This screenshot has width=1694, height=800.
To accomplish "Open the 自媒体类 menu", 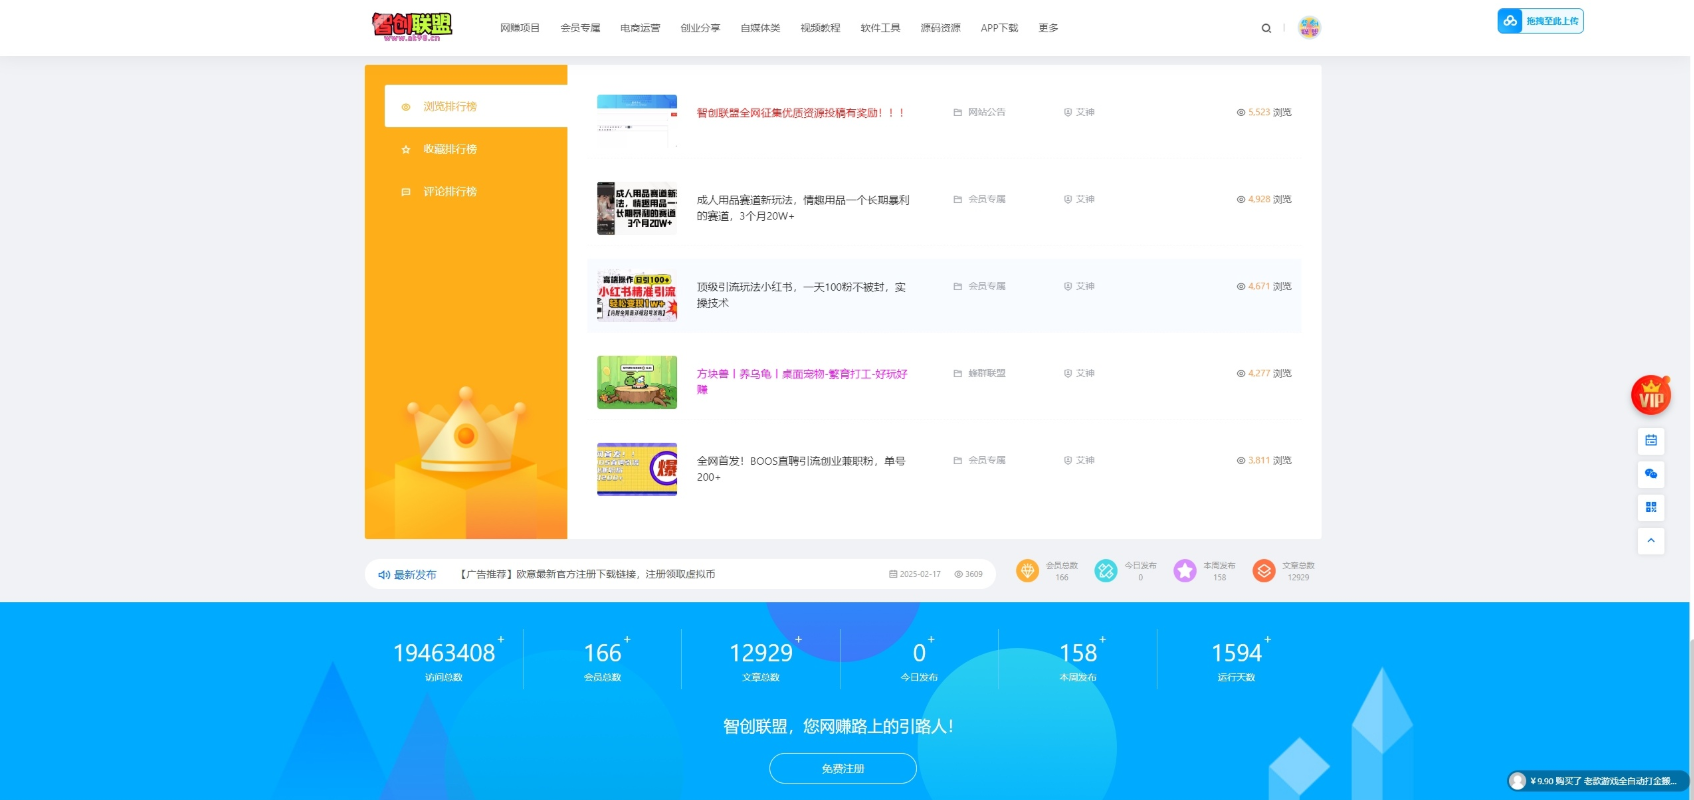I will [760, 28].
